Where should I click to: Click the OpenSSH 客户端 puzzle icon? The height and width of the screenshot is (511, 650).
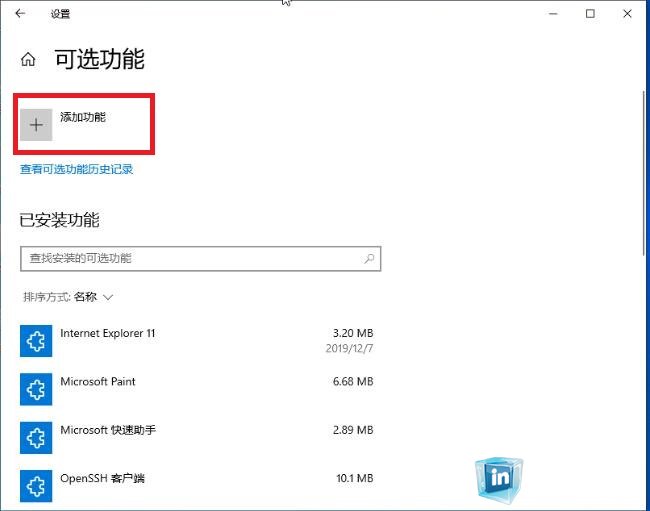pyautogui.click(x=36, y=486)
